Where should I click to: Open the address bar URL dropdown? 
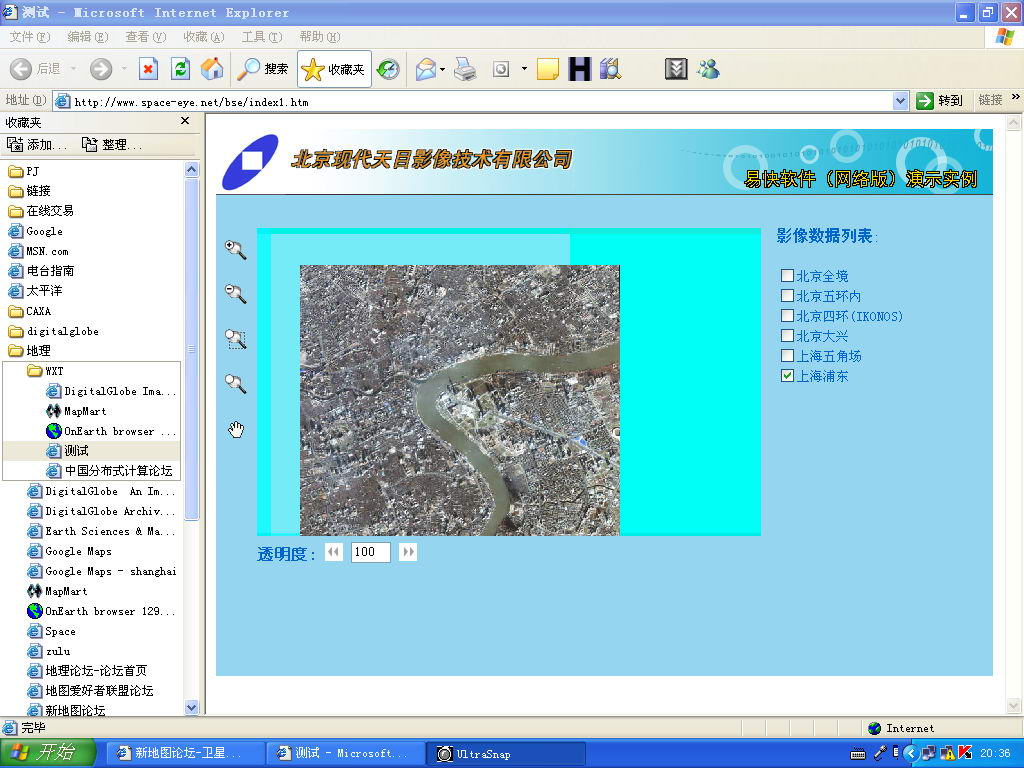[900, 101]
